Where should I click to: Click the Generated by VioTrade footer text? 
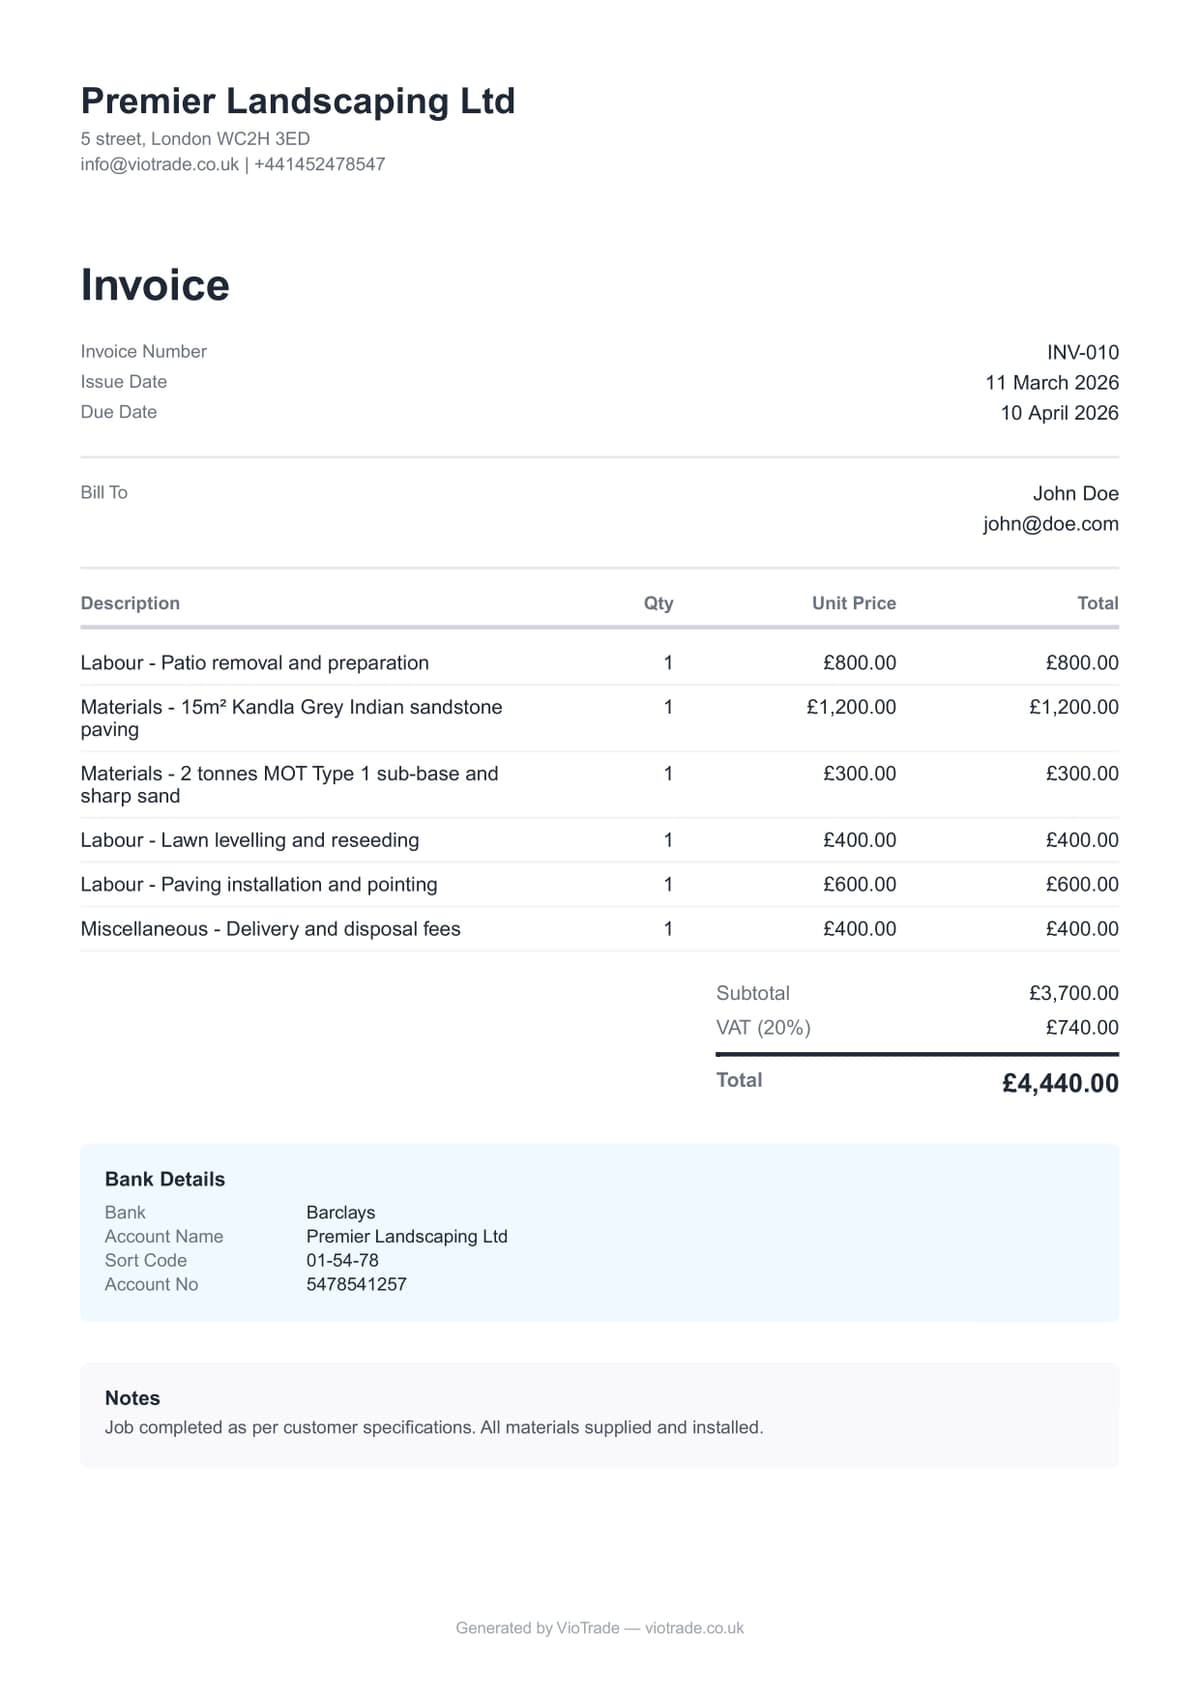tap(600, 1628)
